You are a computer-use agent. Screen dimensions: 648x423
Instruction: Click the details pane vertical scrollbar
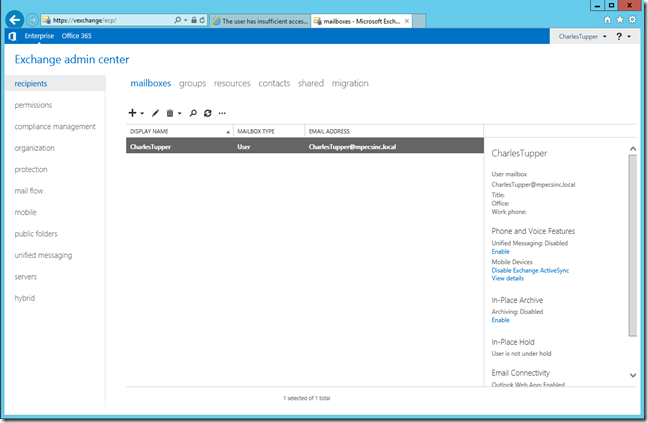(x=632, y=240)
